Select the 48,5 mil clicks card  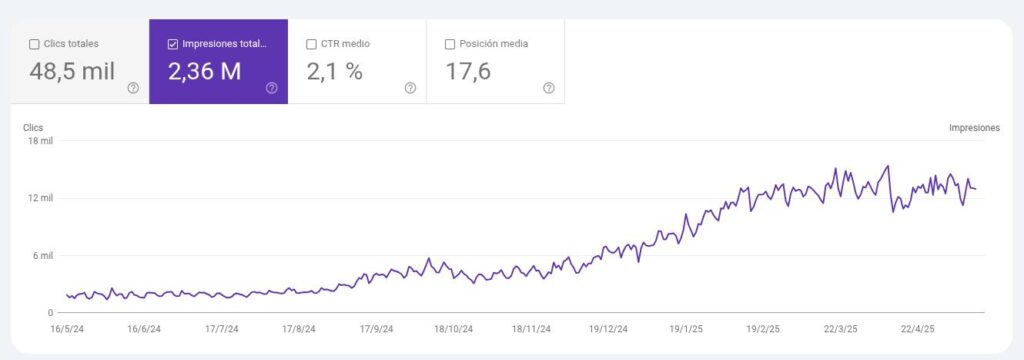pos(80,61)
